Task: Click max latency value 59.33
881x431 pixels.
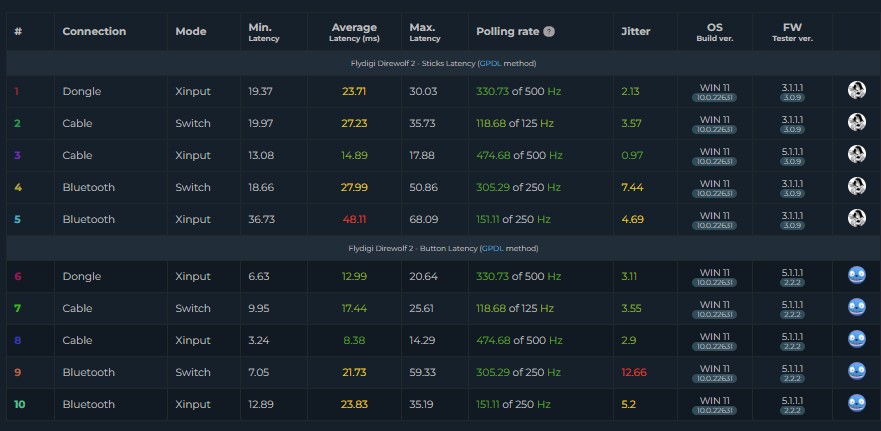Action: point(423,372)
